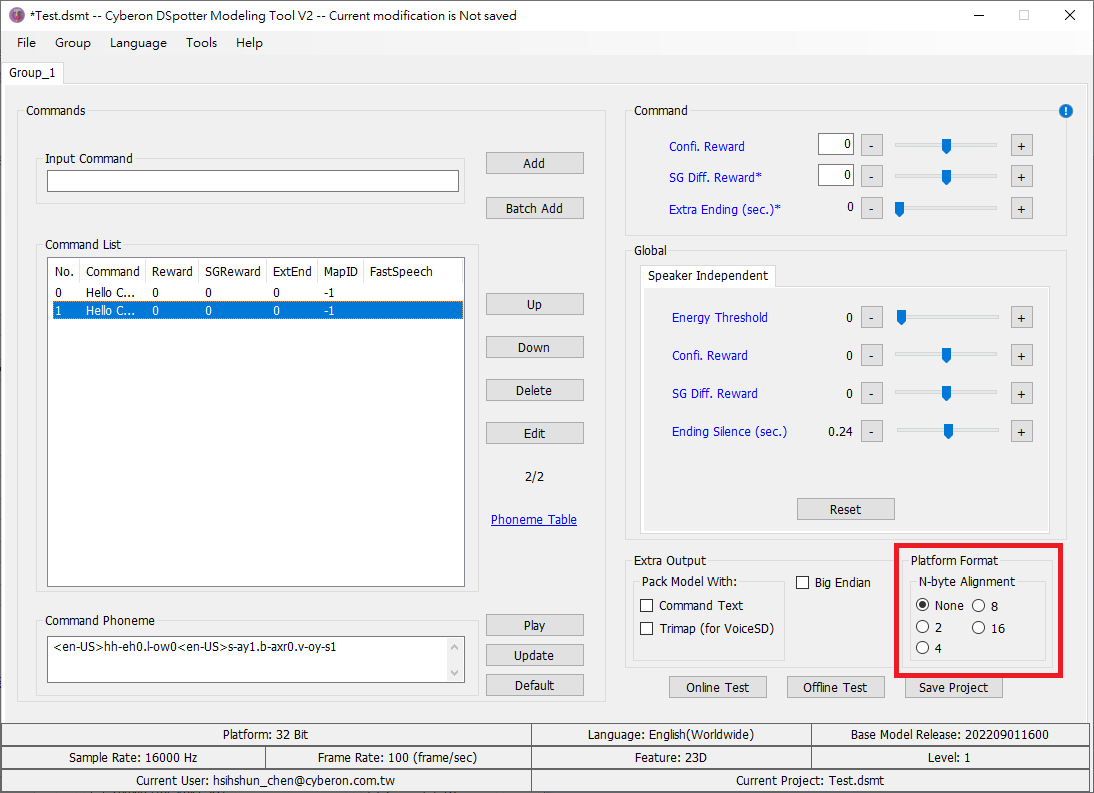Select command row number 0

click(x=257, y=292)
